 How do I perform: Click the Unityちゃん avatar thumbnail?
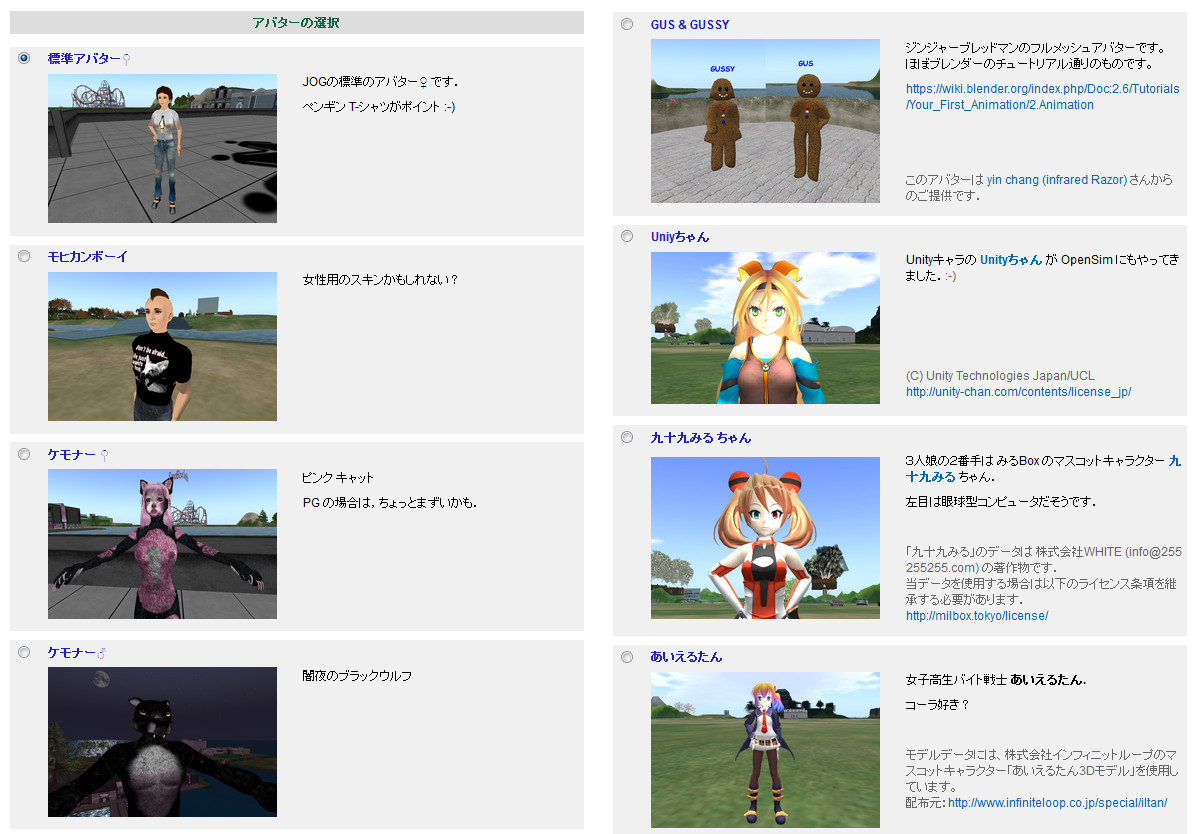[765, 328]
